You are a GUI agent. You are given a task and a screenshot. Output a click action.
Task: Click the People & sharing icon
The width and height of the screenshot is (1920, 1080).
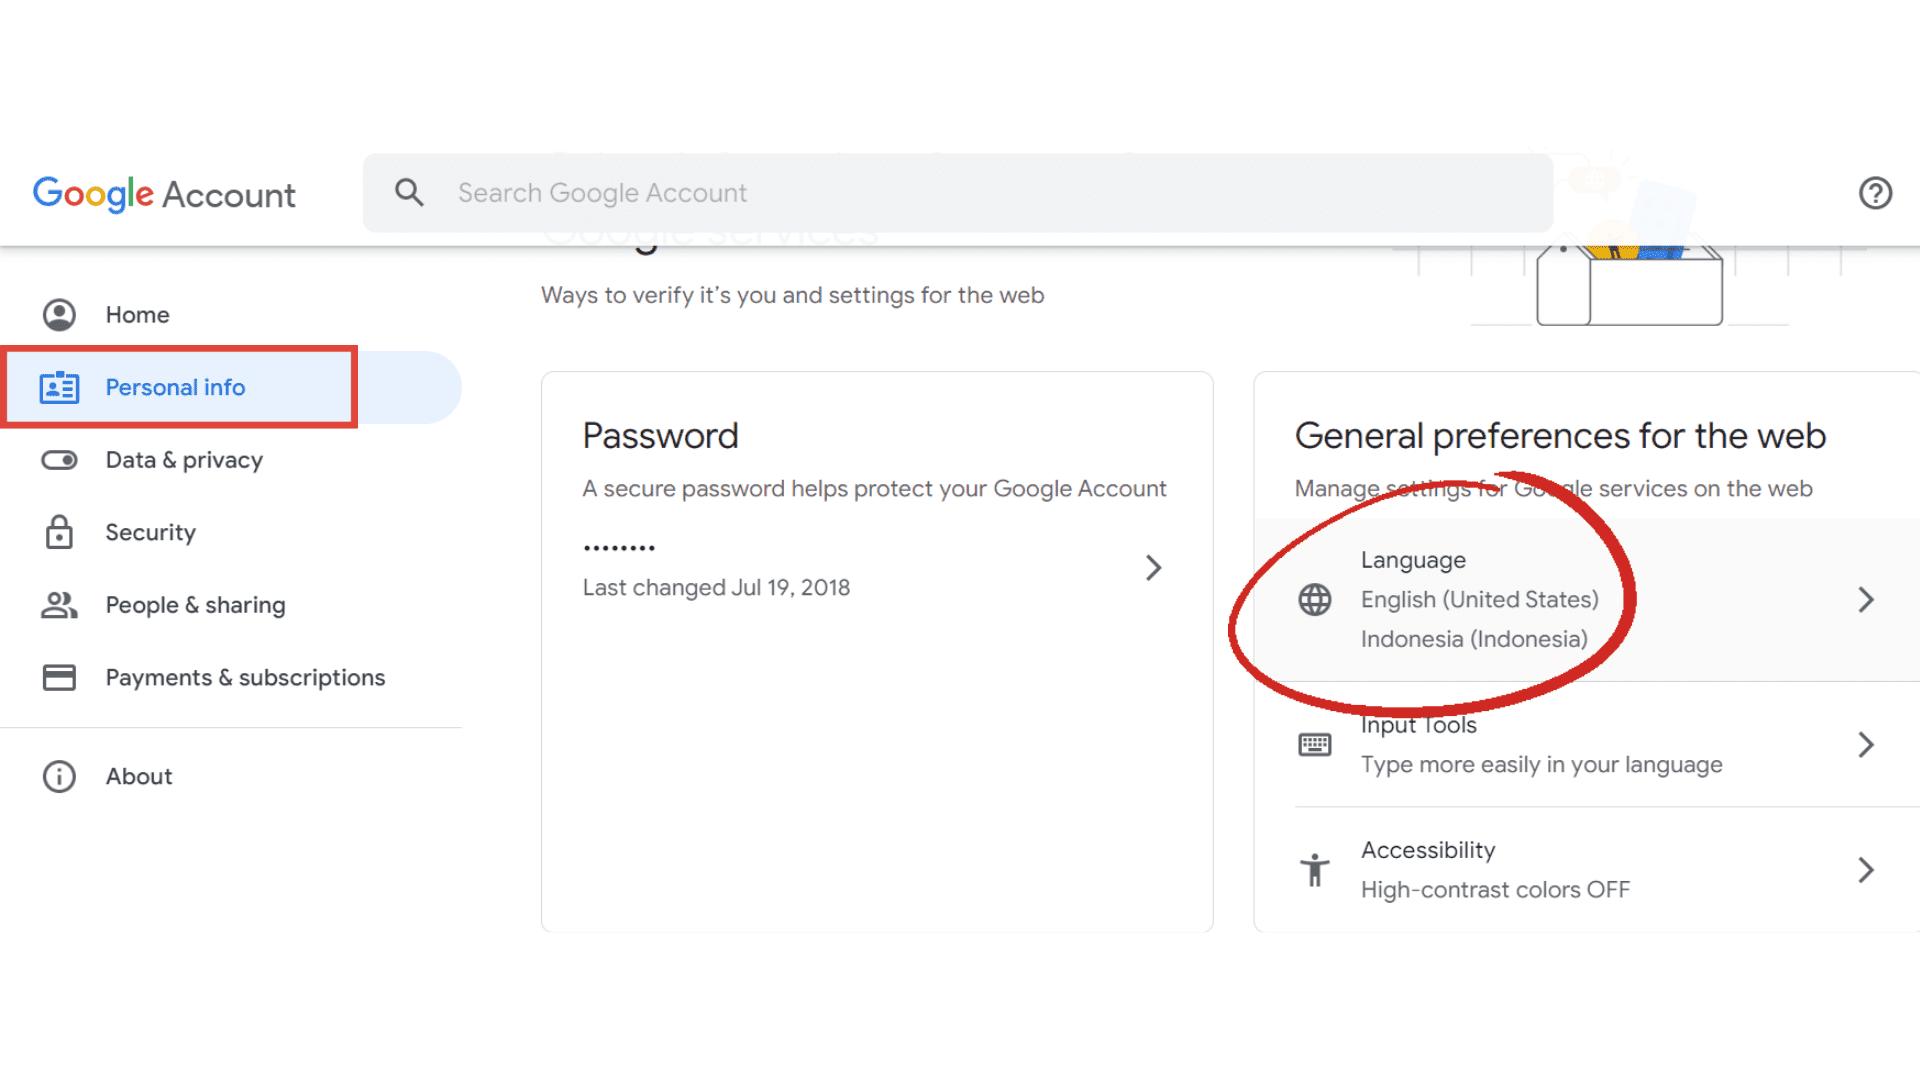point(59,605)
